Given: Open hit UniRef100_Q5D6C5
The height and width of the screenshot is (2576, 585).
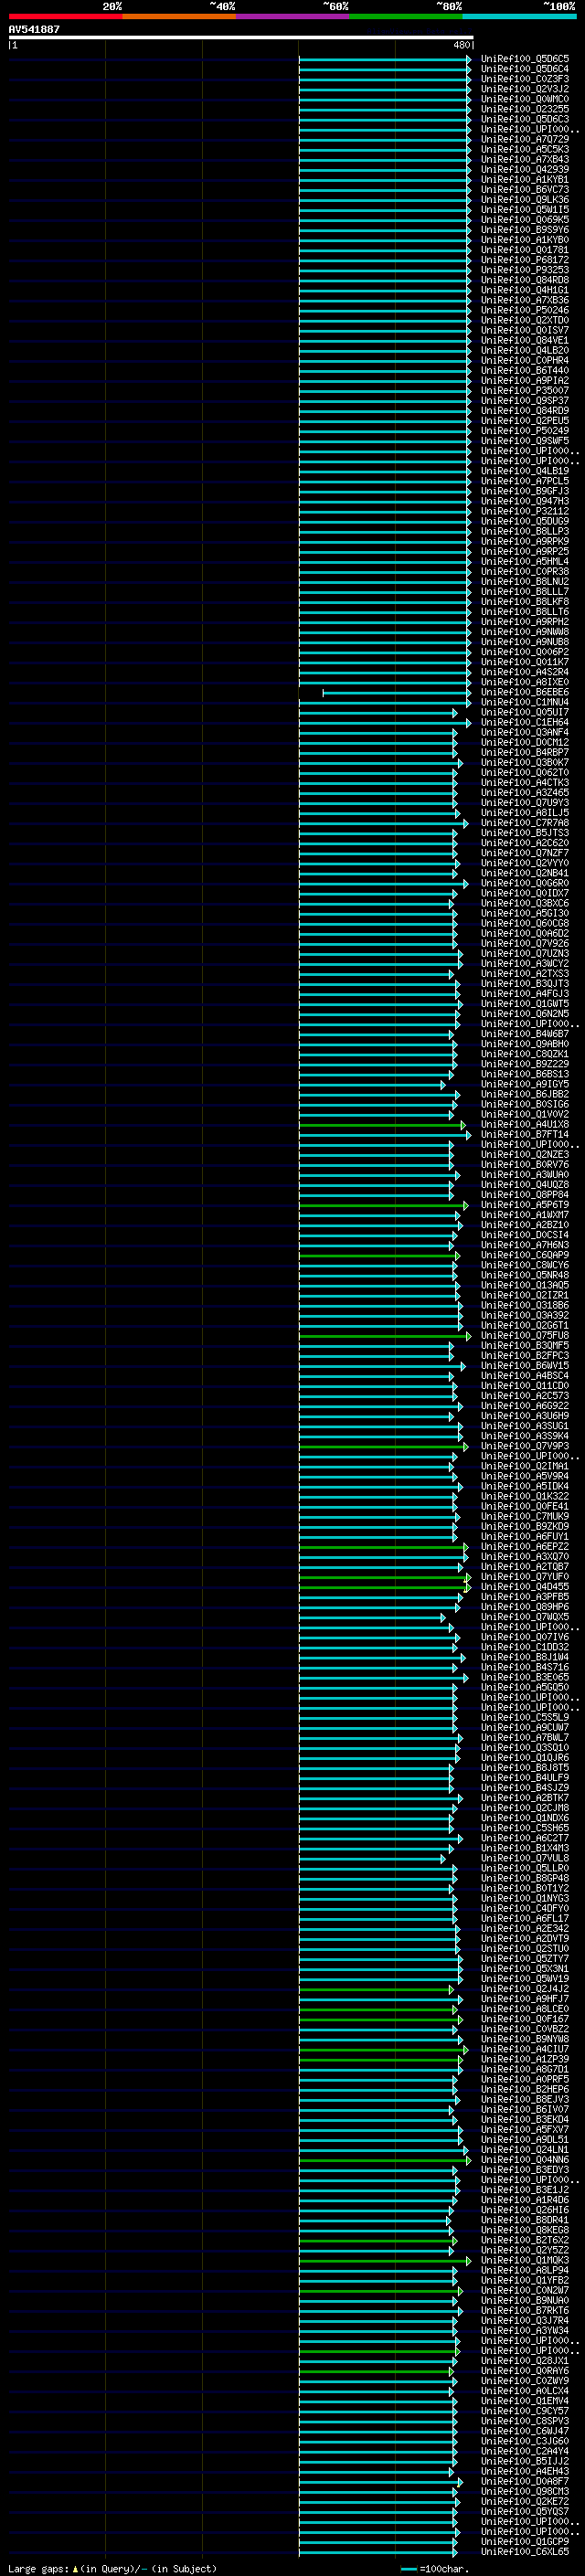Looking at the screenshot, I should pyautogui.click(x=525, y=59).
